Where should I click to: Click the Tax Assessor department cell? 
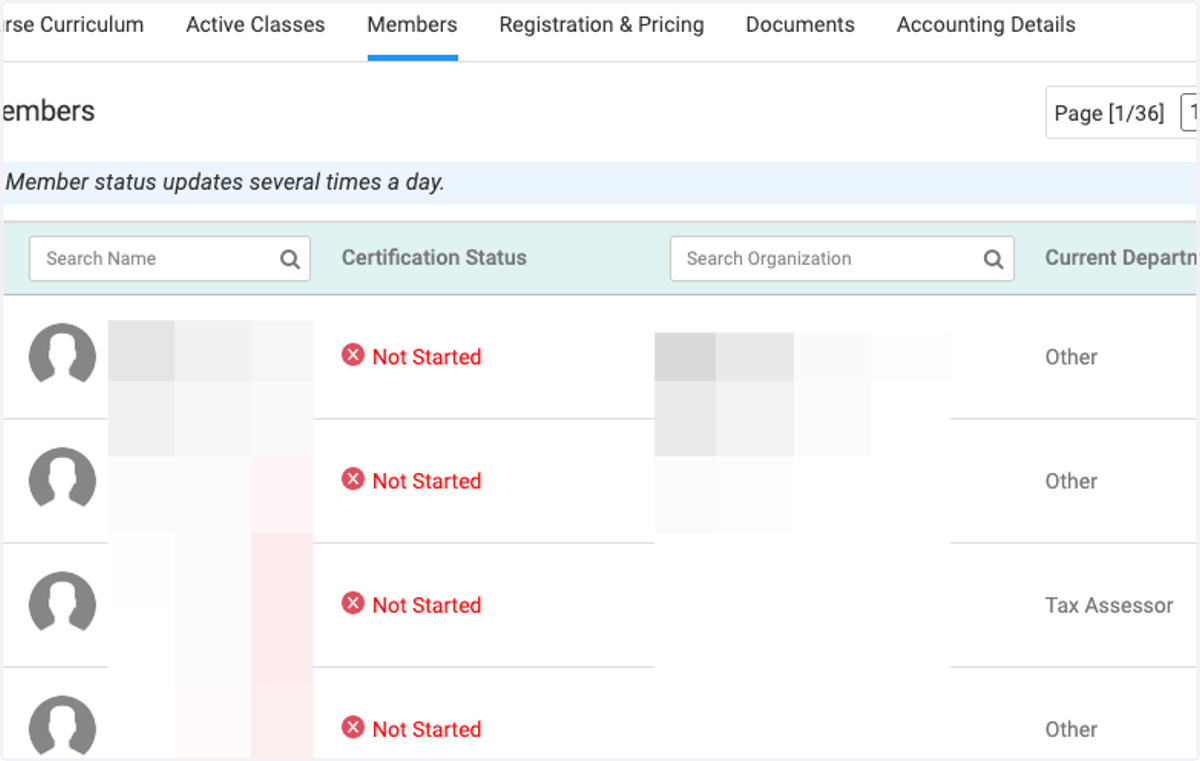[x=1109, y=605]
